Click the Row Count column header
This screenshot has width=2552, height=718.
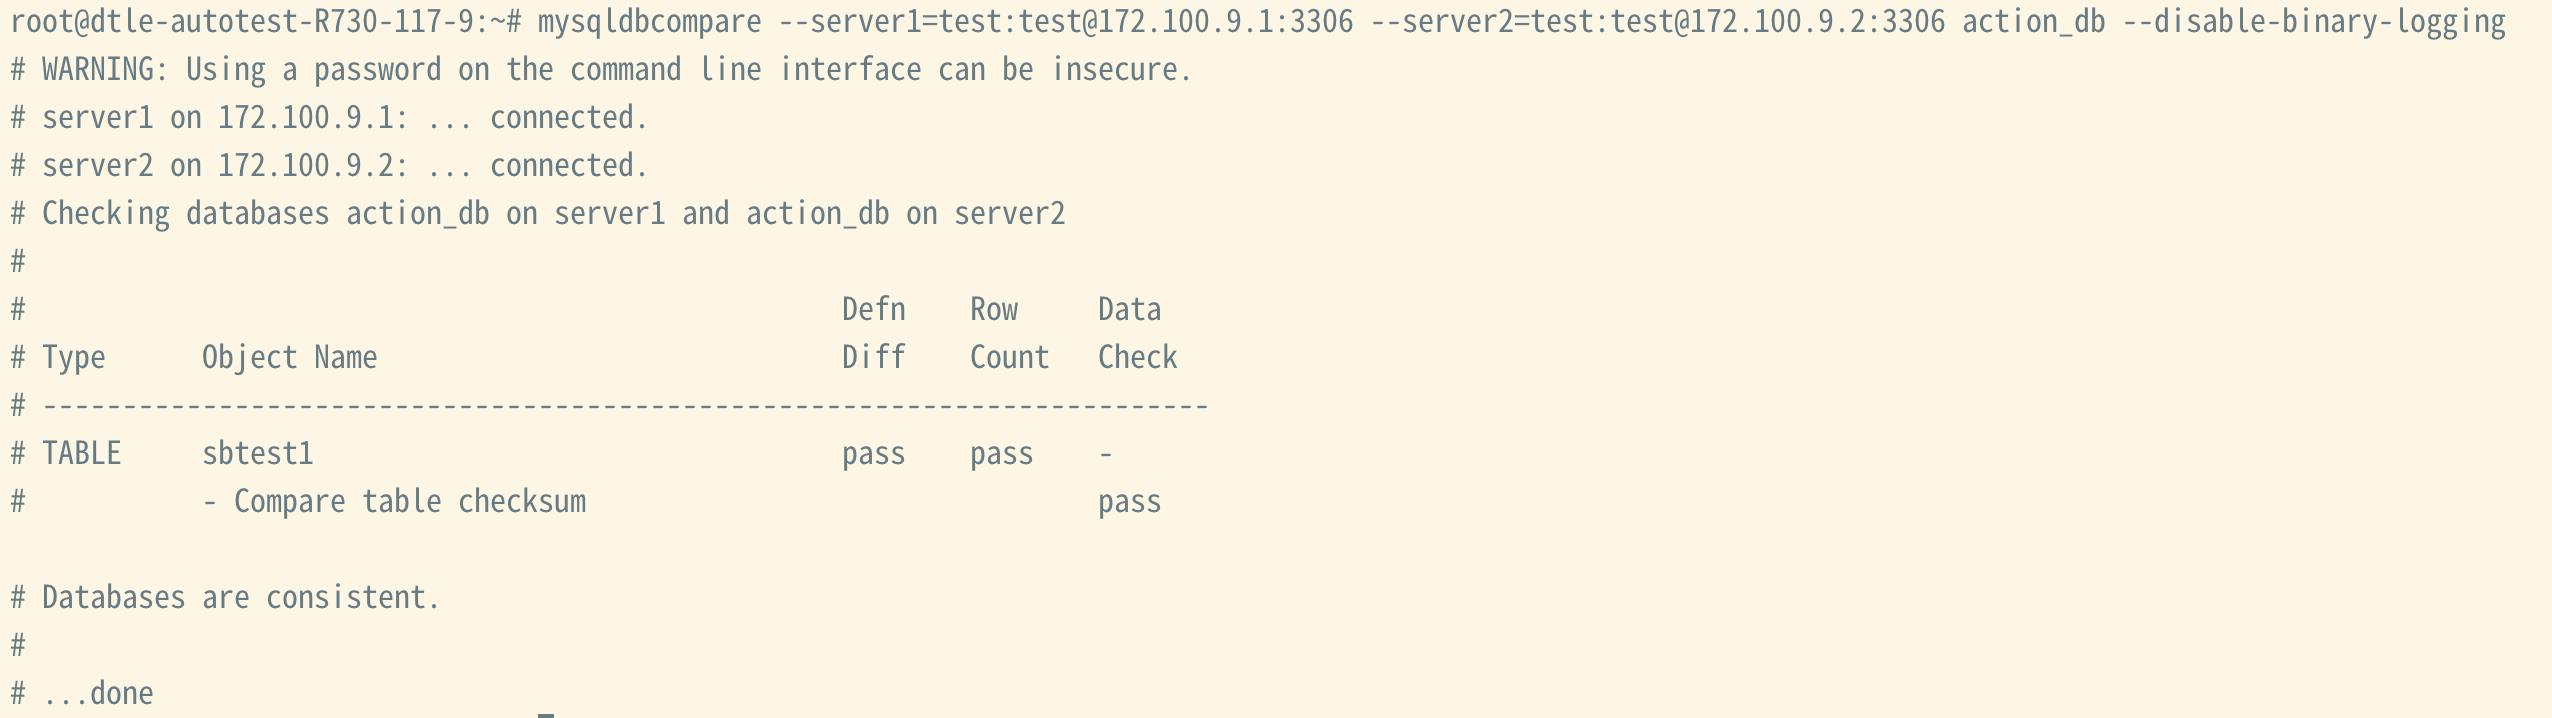click(x=1009, y=333)
